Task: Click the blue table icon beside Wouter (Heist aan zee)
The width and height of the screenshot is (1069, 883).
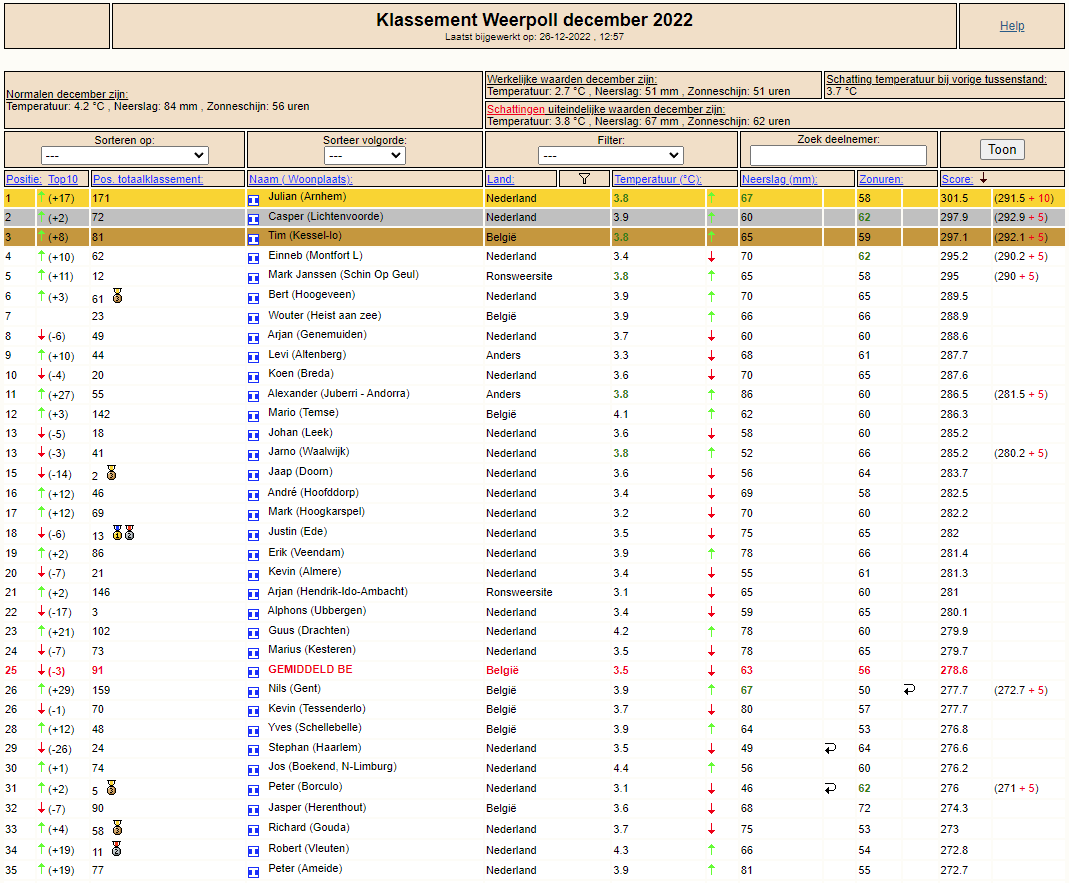Action: pos(254,318)
